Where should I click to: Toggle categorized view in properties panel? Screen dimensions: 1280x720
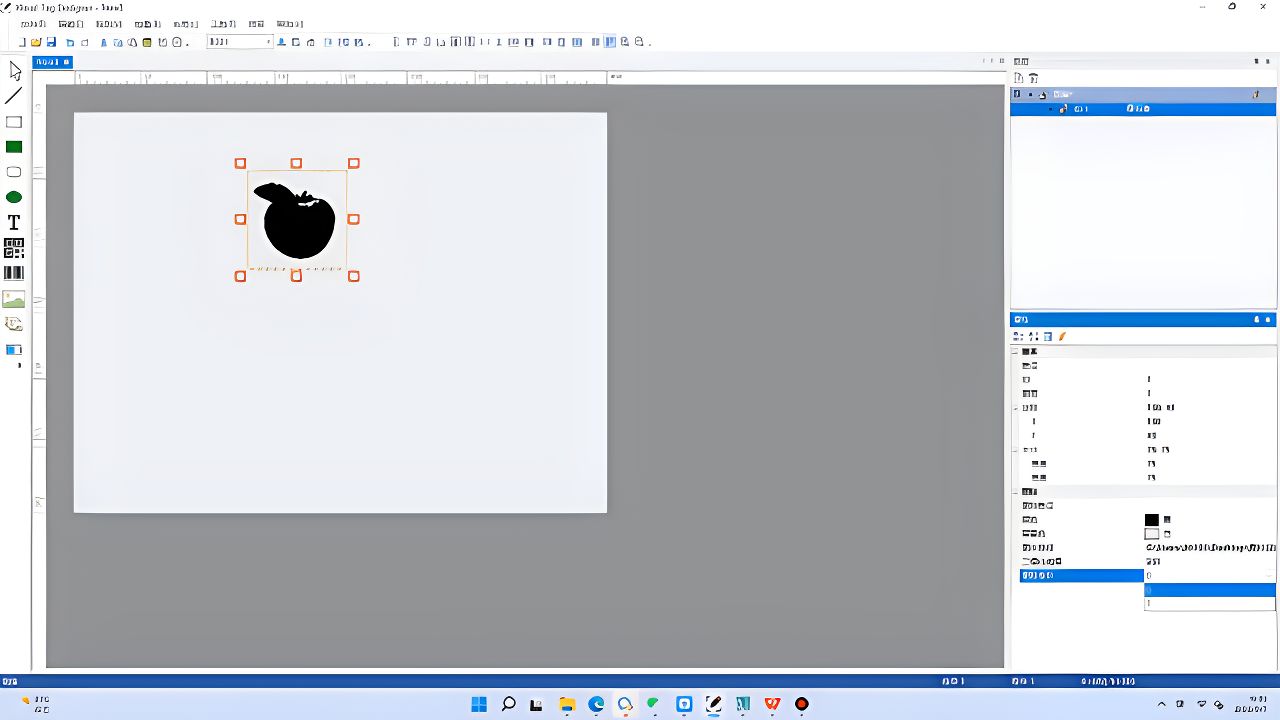1019,337
